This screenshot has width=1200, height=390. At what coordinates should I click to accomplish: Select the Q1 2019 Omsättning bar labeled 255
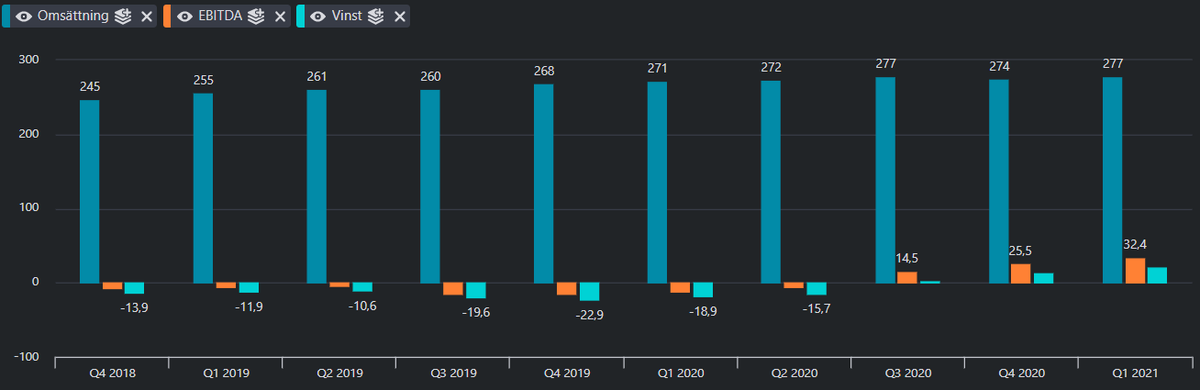pyautogui.click(x=203, y=188)
